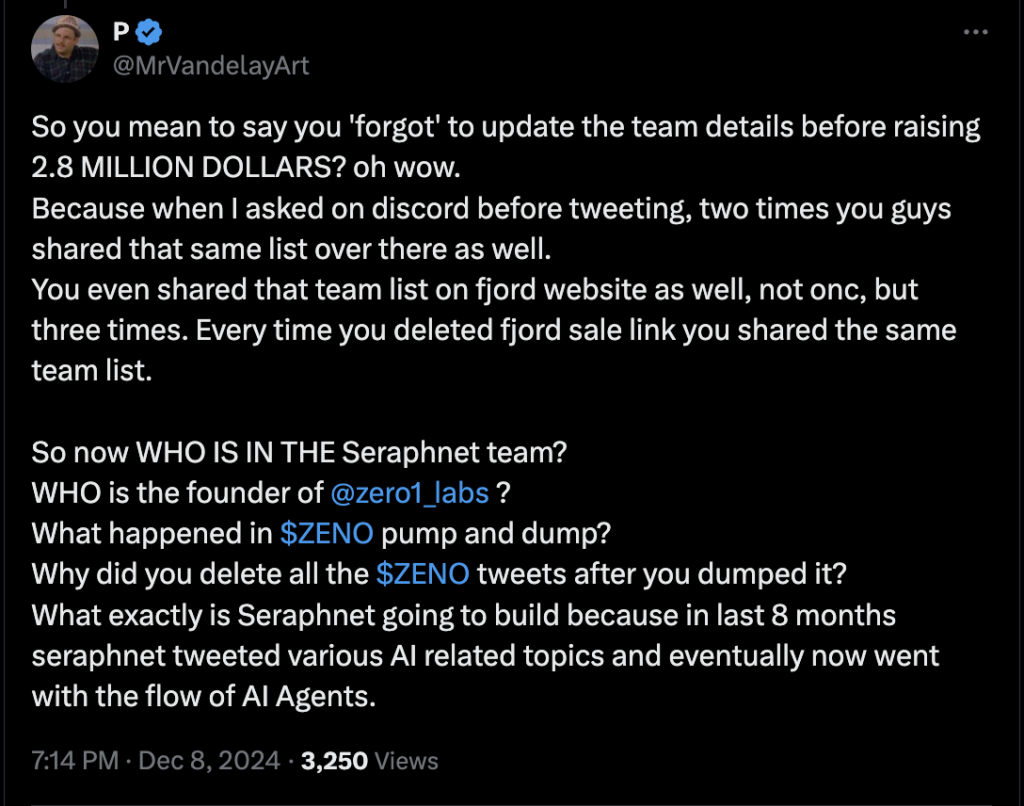Image resolution: width=1024 pixels, height=806 pixels.
Task: Open the author's profile picture
Action: (x=65, y=49)
